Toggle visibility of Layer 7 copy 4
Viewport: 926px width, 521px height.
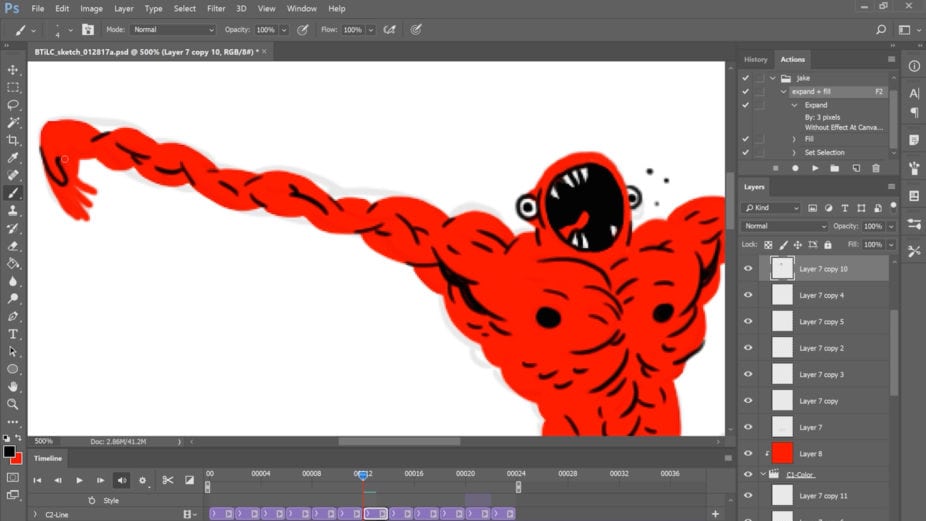click(748, 295)
